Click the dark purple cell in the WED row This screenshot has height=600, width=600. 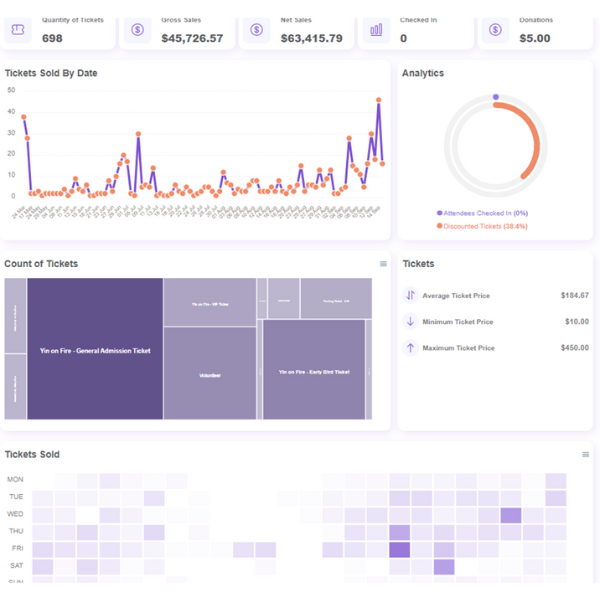point(511,515)
